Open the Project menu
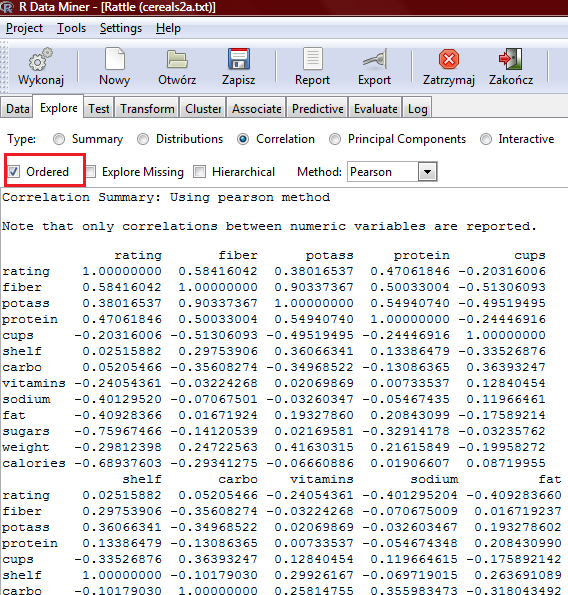 [x=25, y=28]
